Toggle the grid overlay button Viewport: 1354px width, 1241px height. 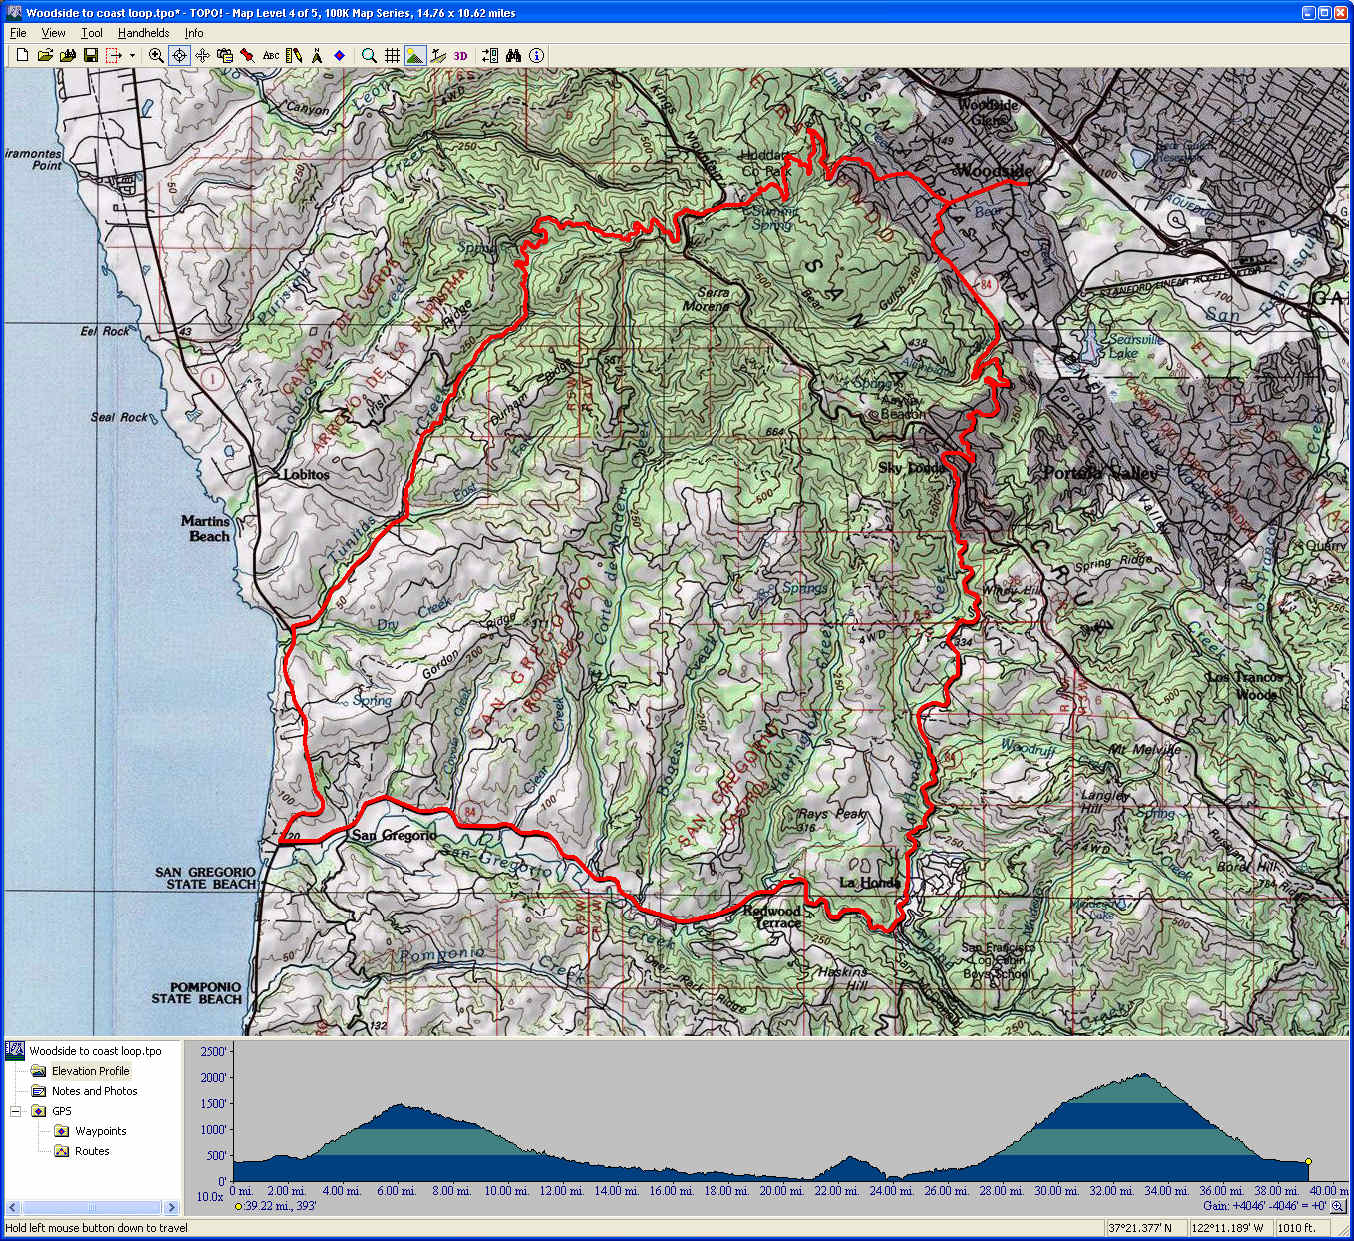(392, 56)
